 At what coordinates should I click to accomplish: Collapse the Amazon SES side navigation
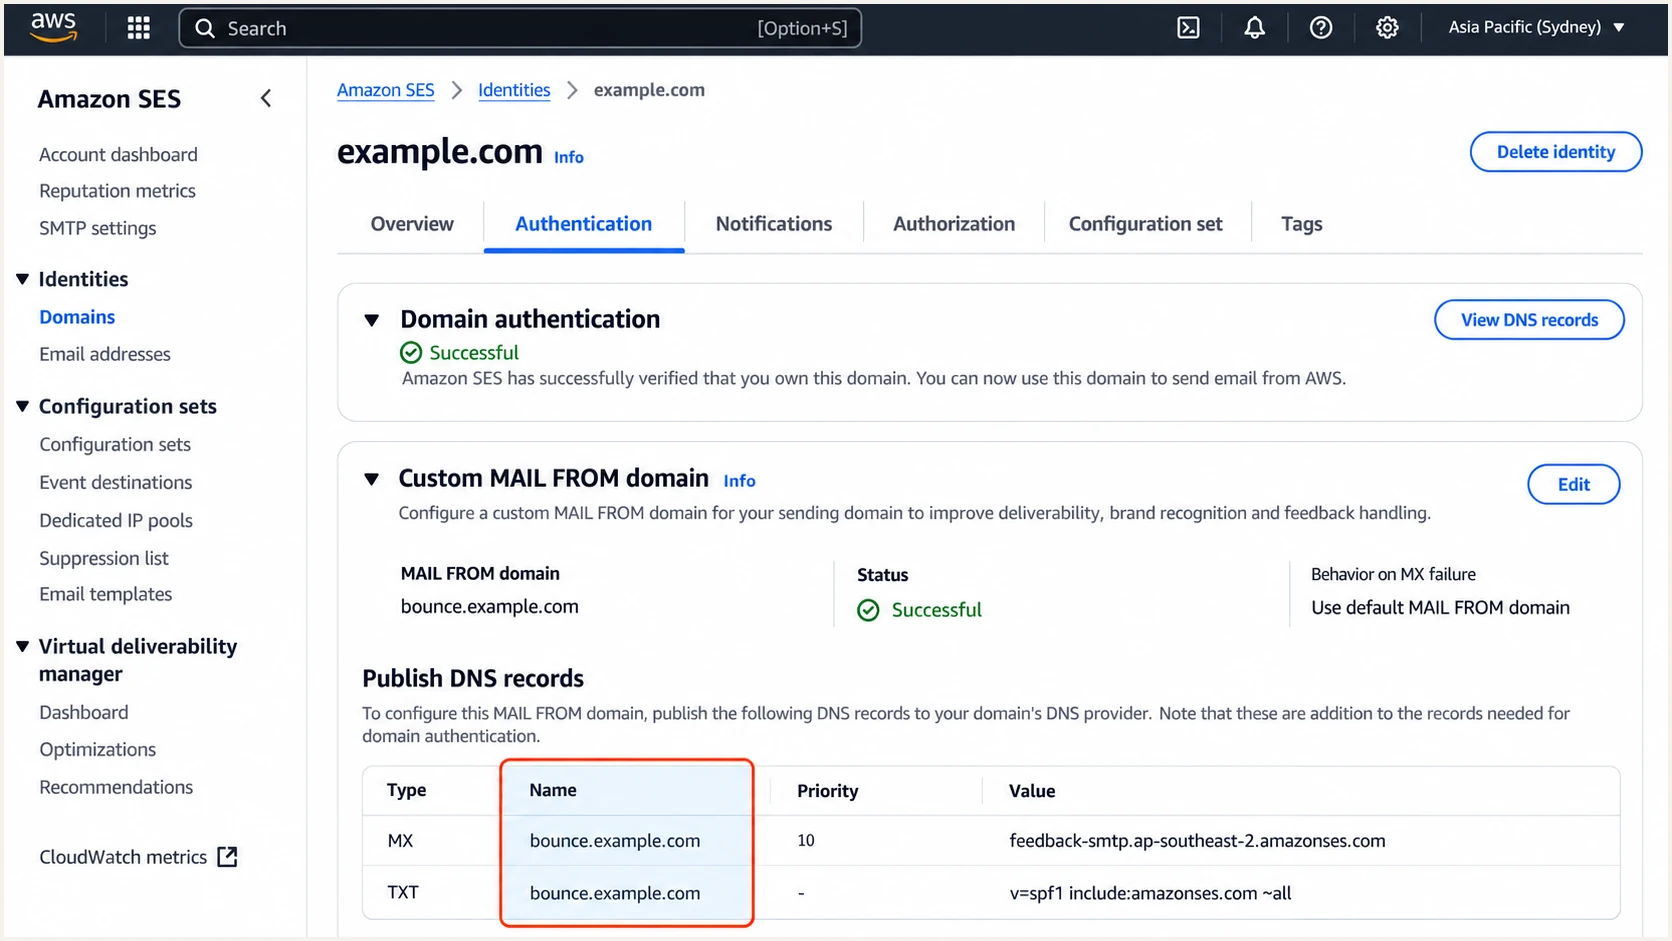tap(266, 98)
